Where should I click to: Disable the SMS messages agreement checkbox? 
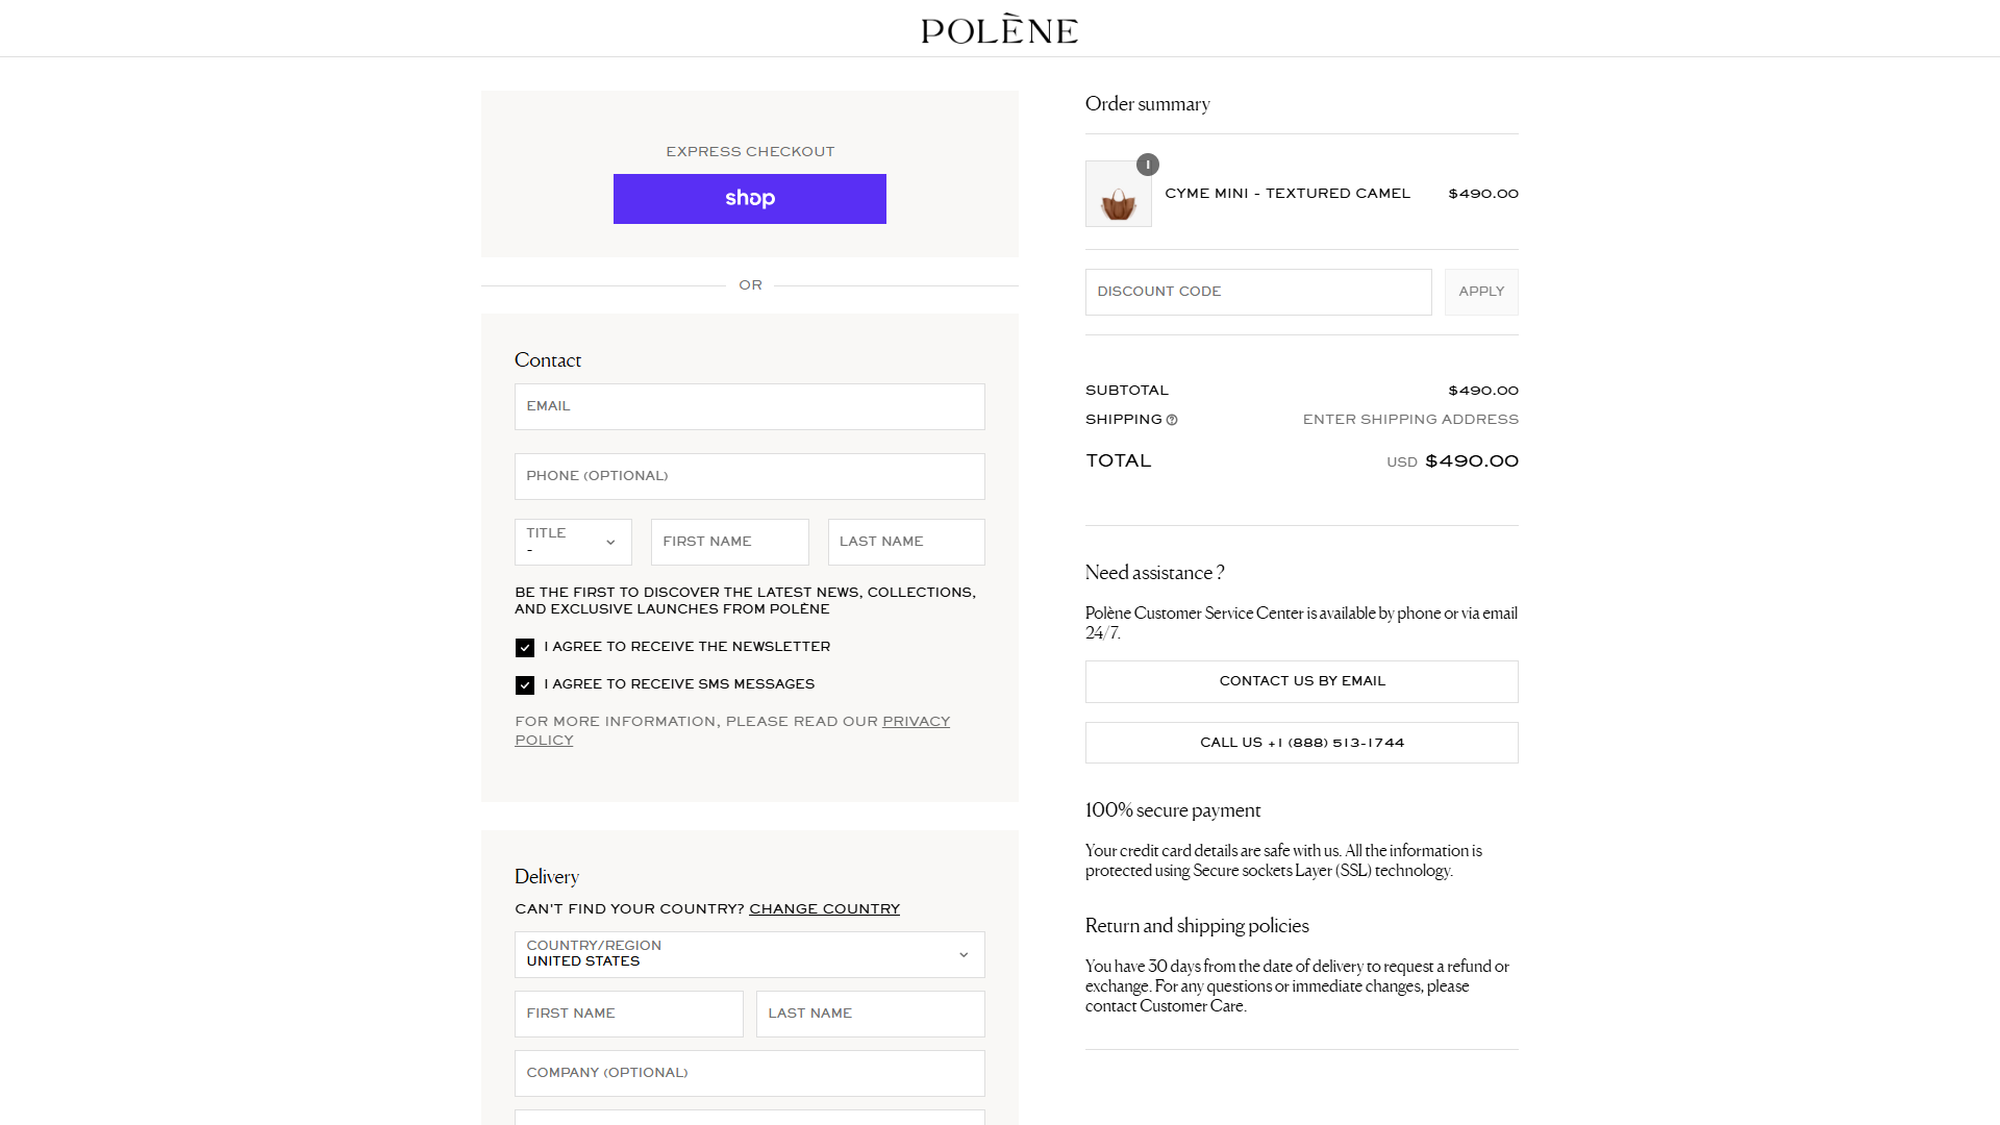pos(525,685)
